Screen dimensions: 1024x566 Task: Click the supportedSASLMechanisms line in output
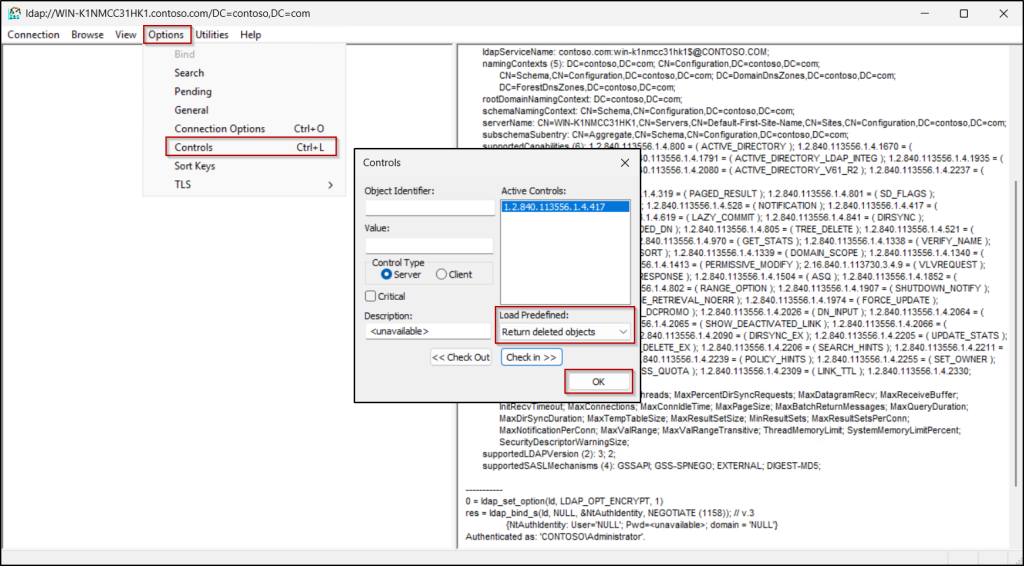pyautogui.click(x=651, y=466)
